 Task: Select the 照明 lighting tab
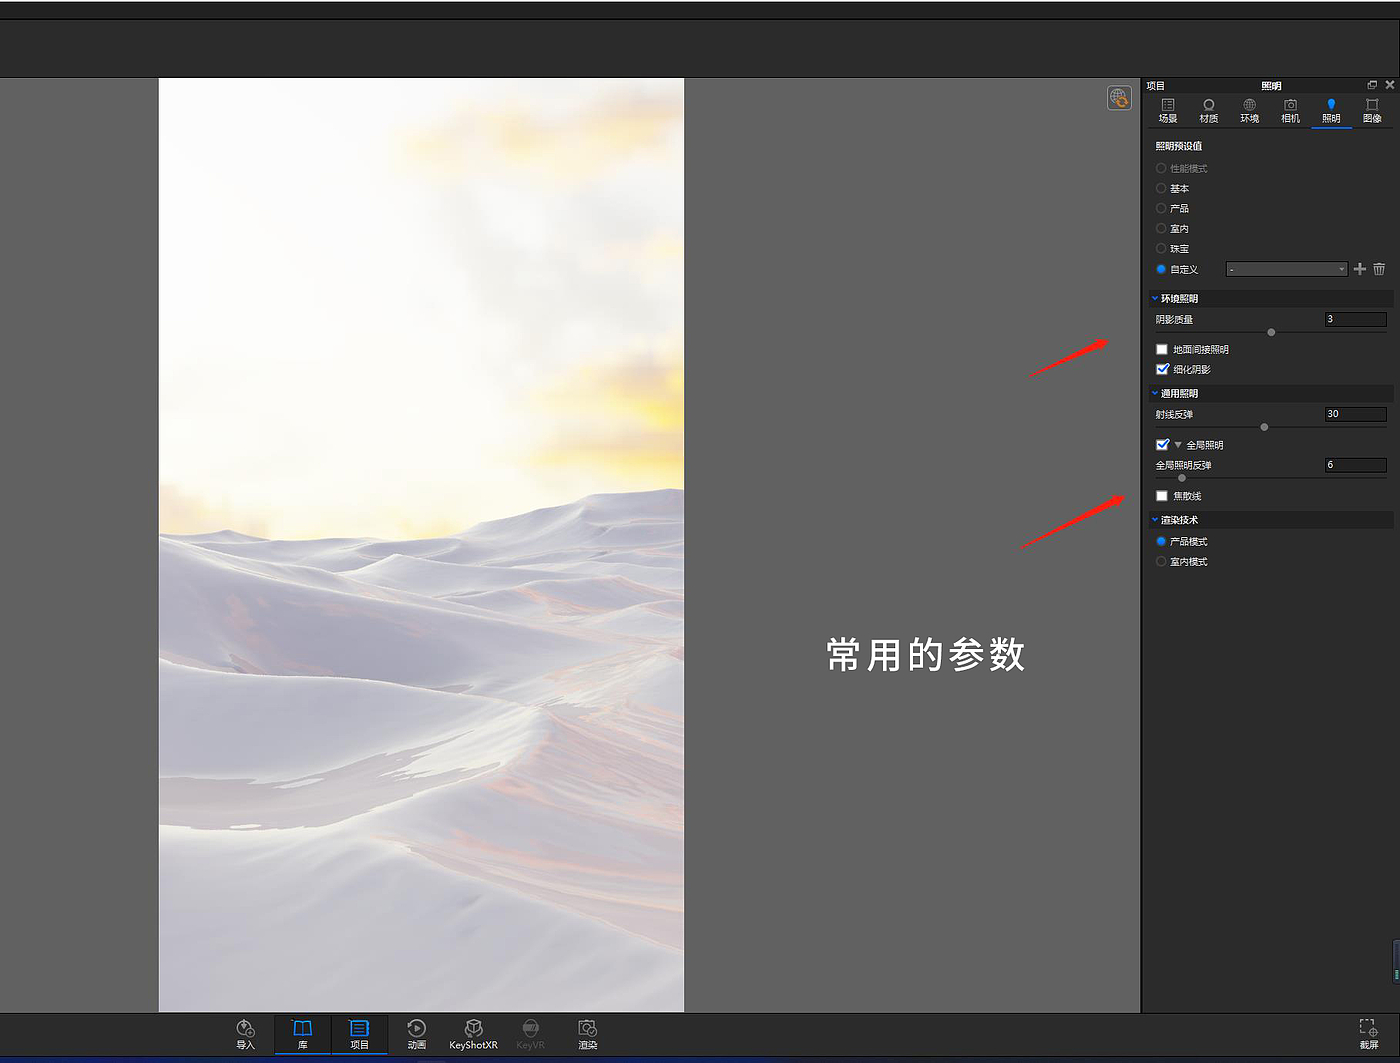pyautogui.click(x=1331, y=111)
